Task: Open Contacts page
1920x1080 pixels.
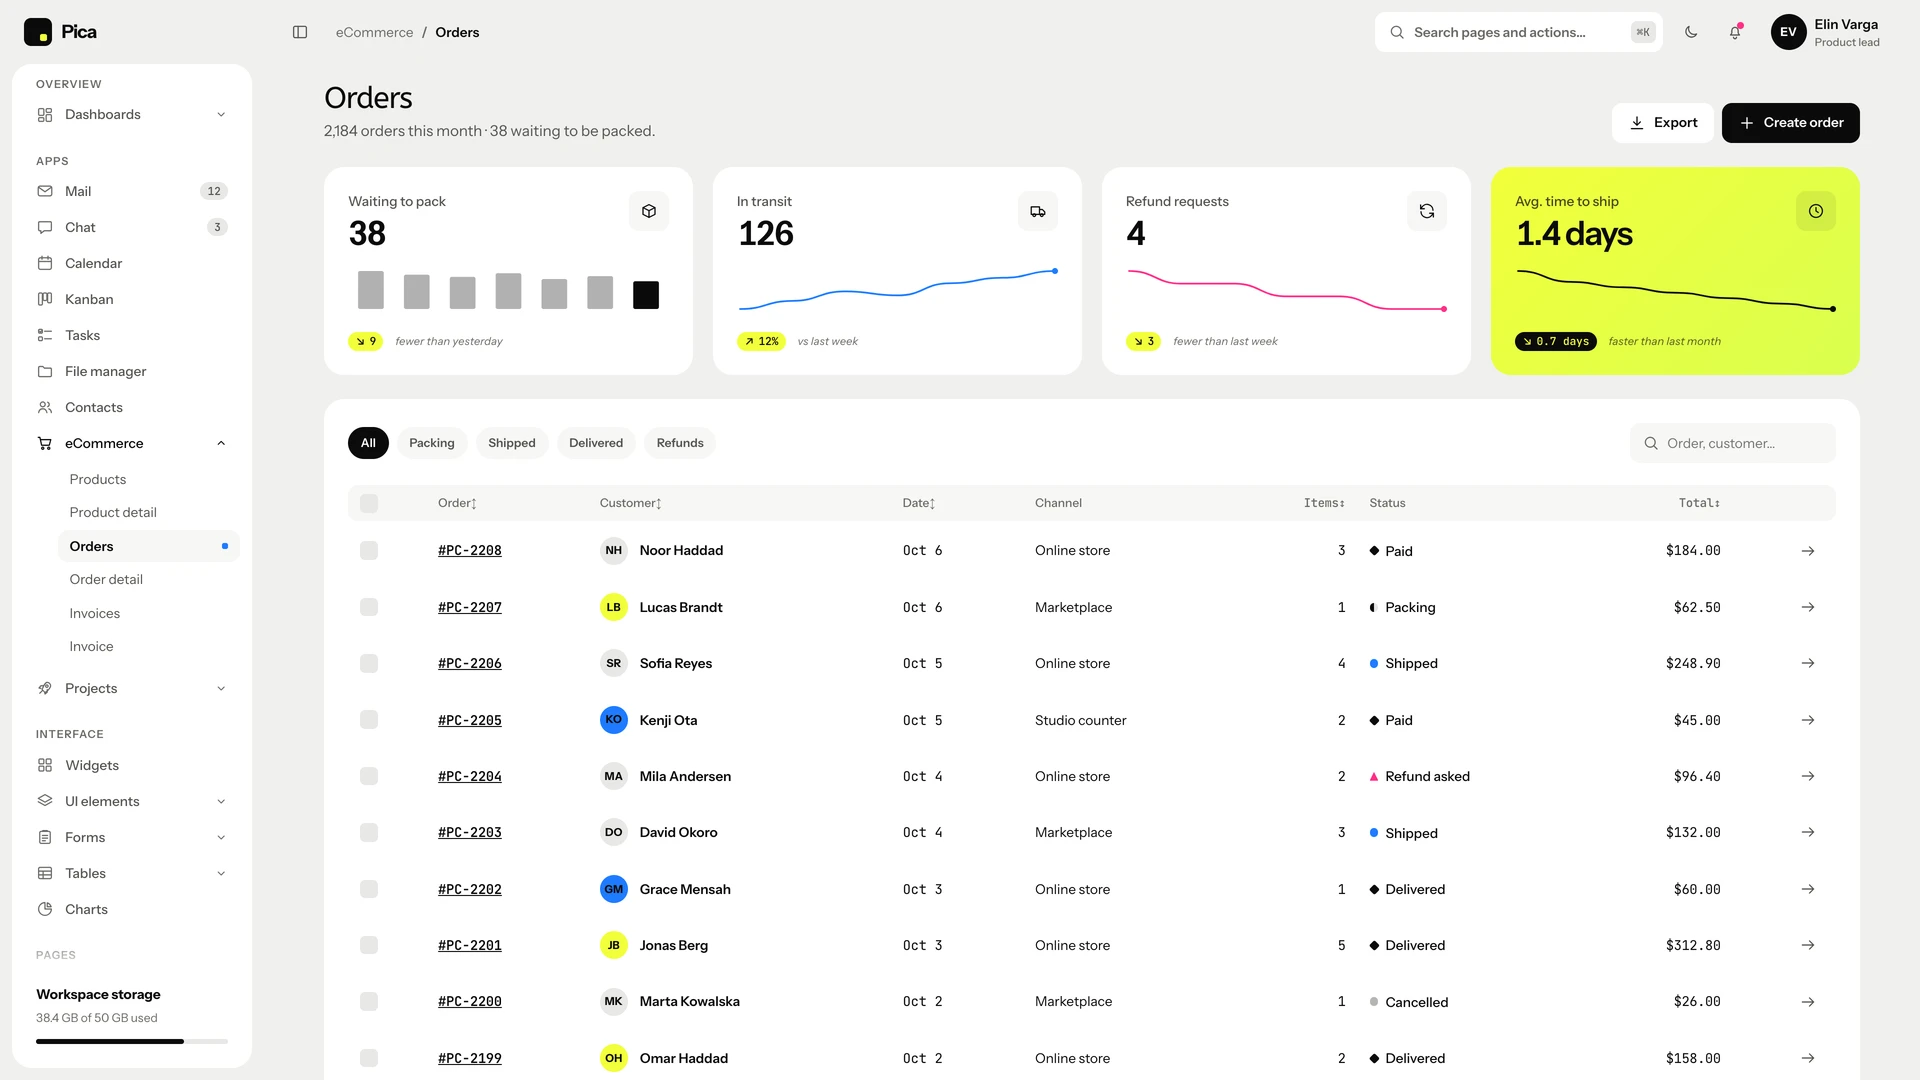Action: pos(132,407)
